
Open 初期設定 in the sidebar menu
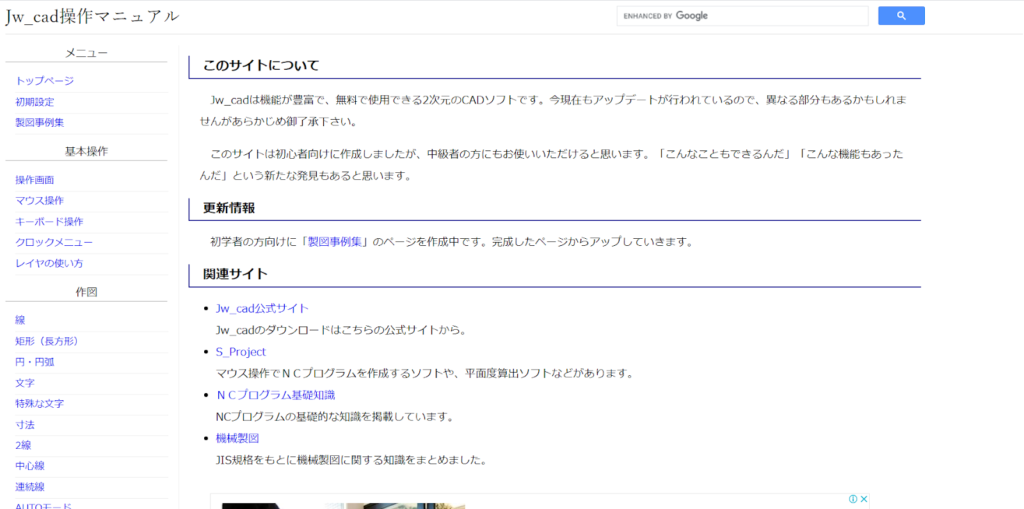pos(35,102)
